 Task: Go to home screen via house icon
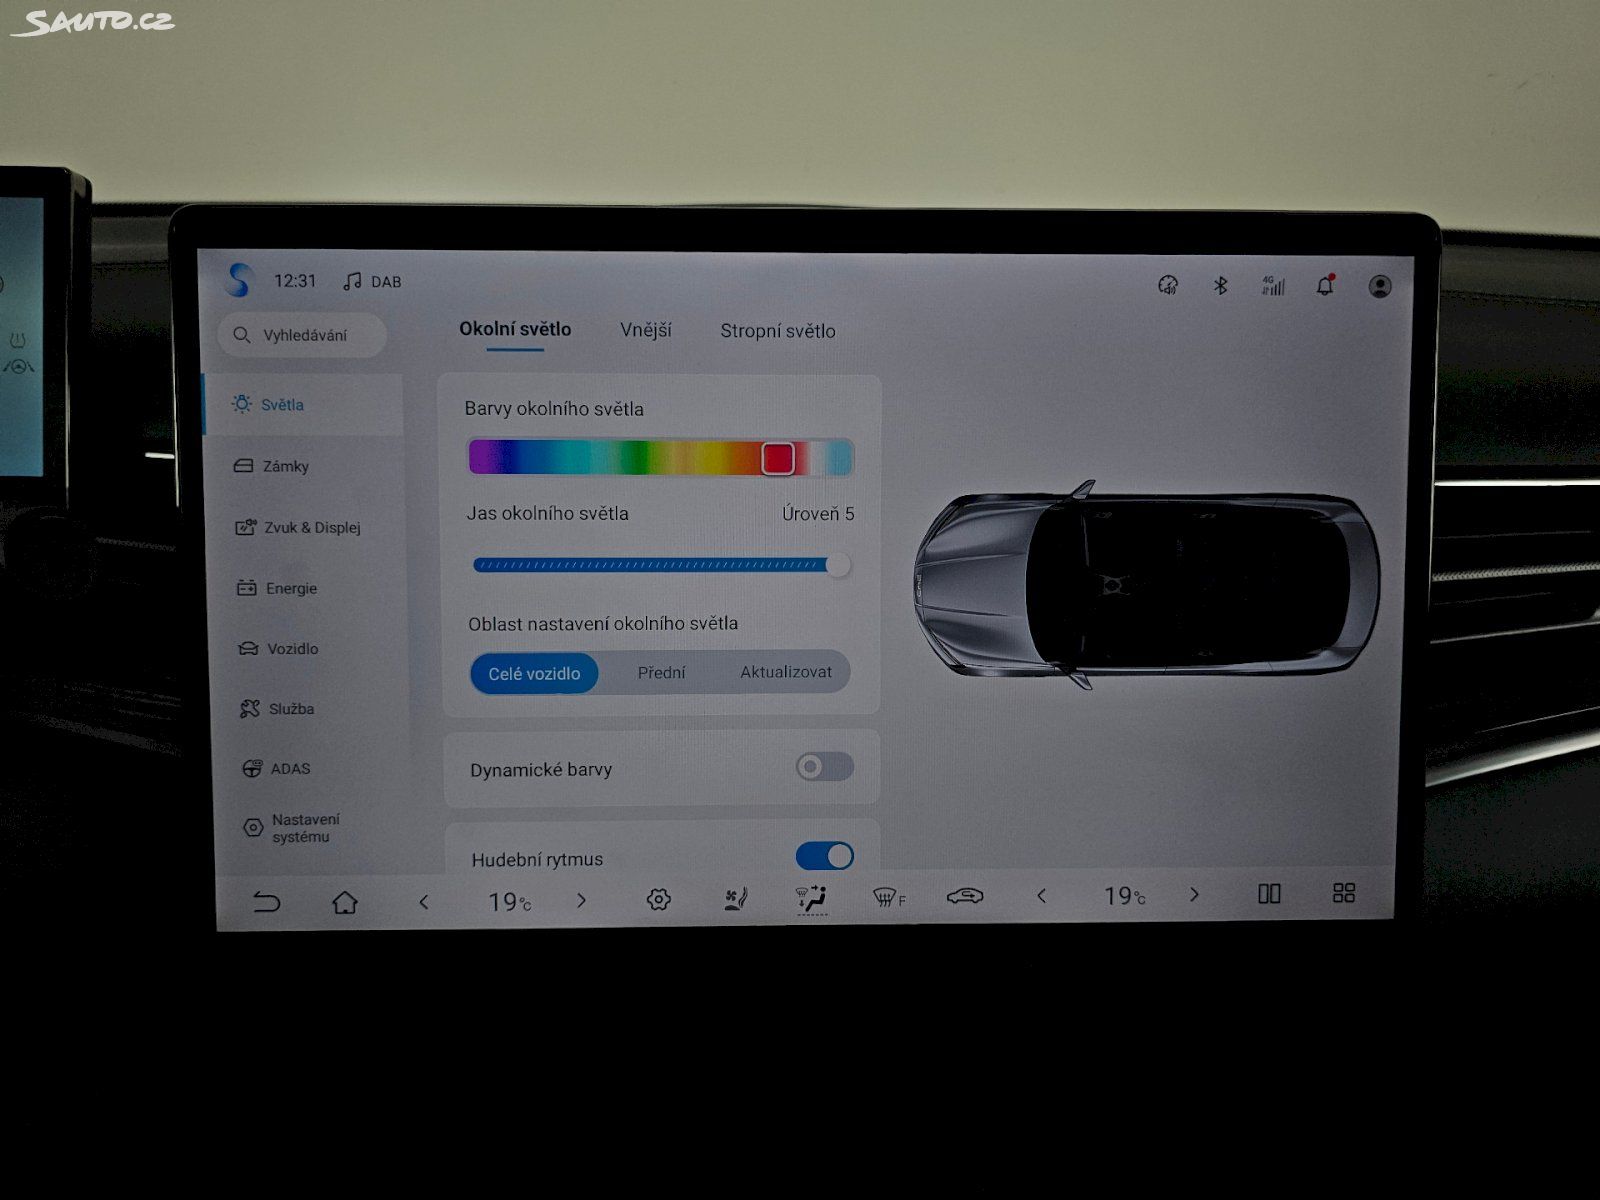click(345, 903)
